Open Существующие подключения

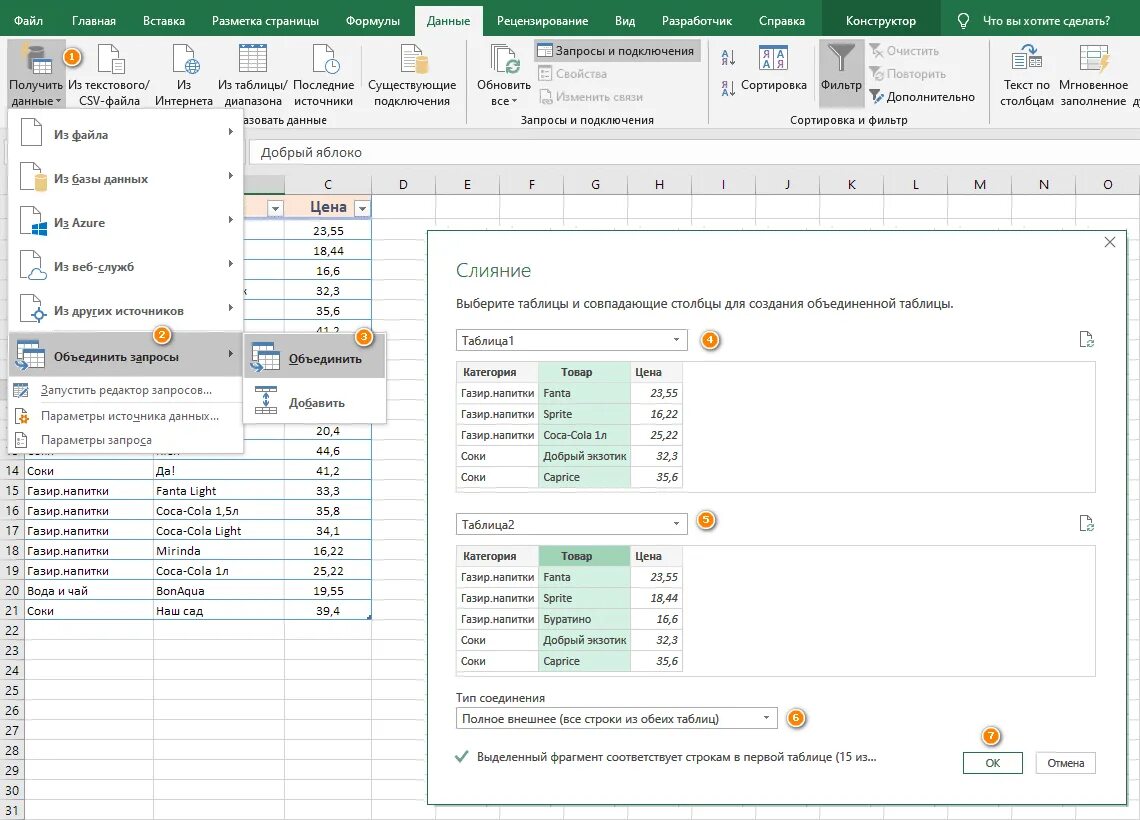(412, 74)
